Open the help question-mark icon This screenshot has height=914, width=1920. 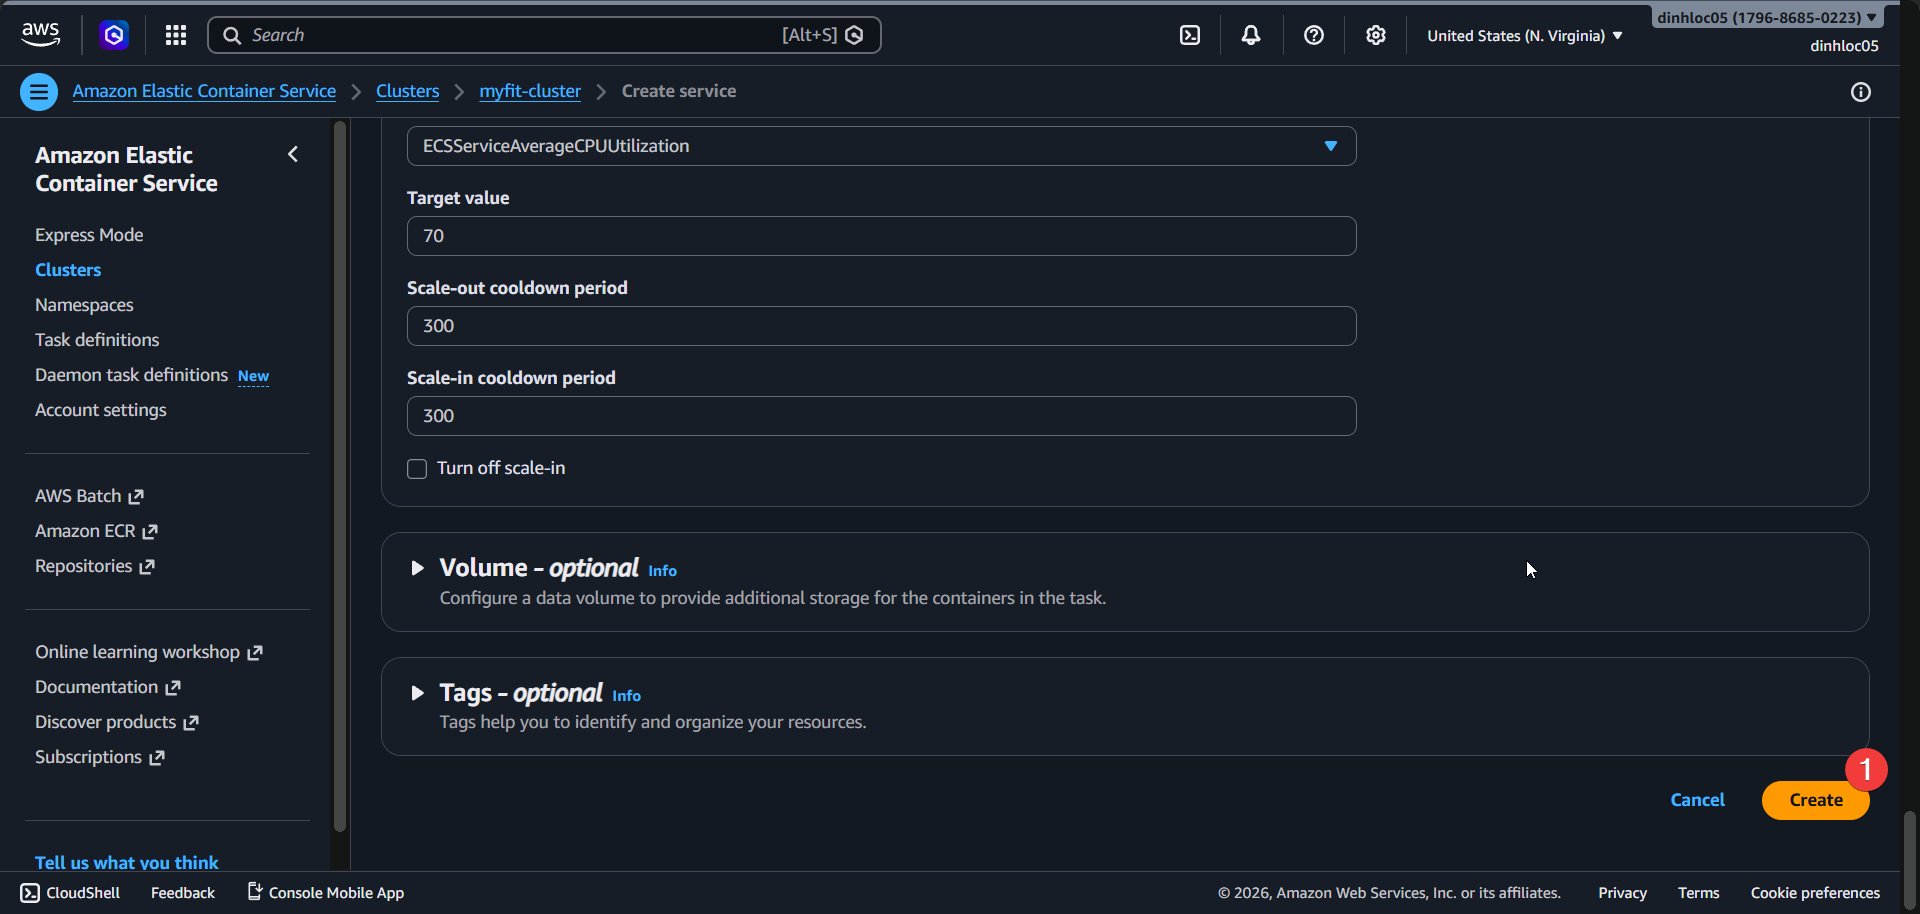coord(1313,35)
